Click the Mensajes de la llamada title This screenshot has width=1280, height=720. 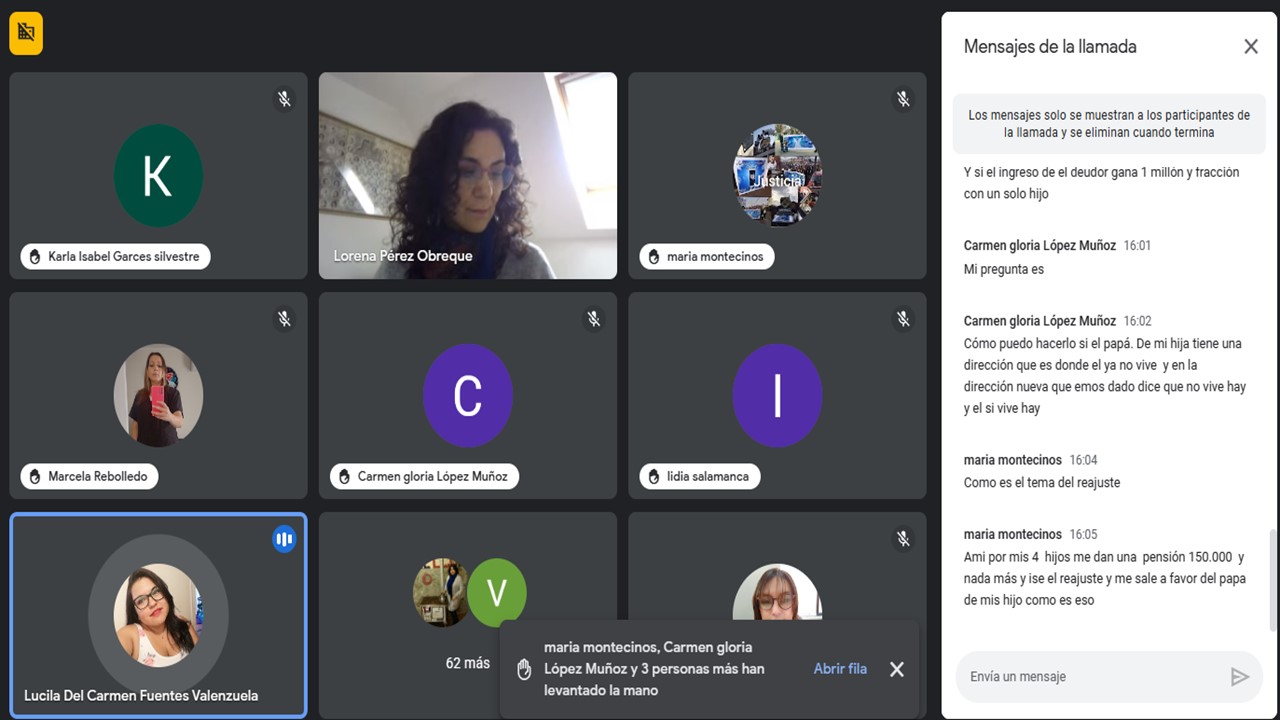1050,46
